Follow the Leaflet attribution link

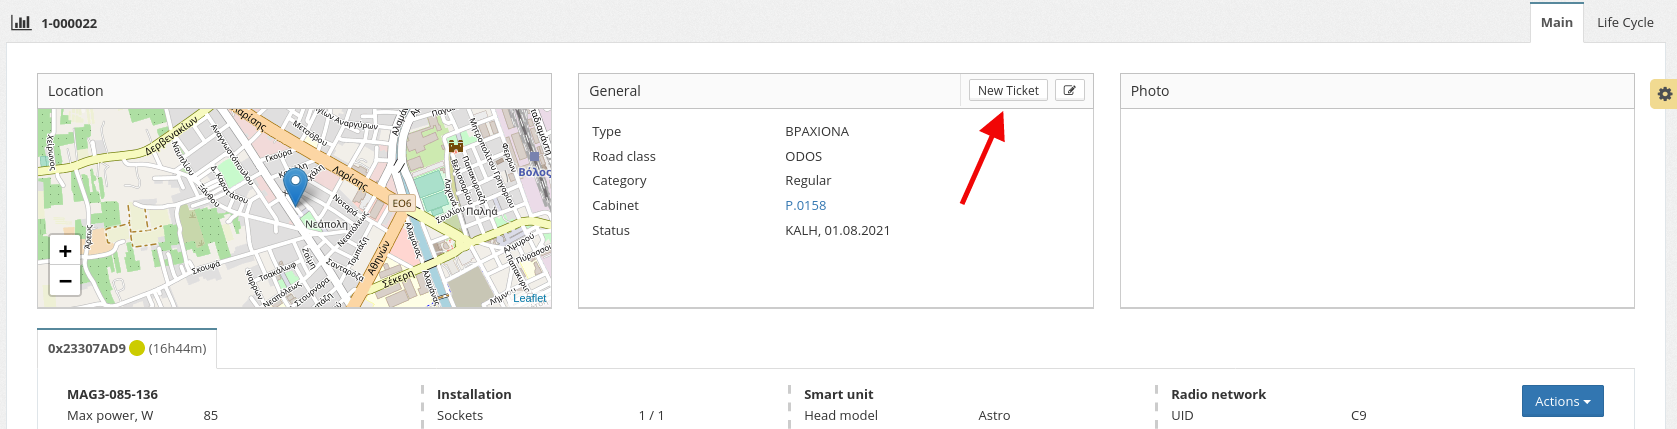[x=530, y=298]
